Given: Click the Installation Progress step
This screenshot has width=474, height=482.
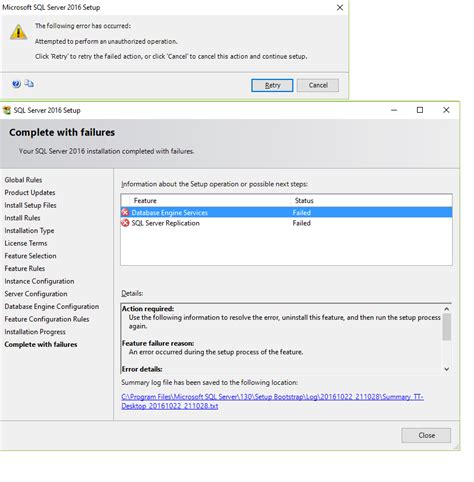Looking at the screenshot, I should pyautogui.click(x=35, y=332).
